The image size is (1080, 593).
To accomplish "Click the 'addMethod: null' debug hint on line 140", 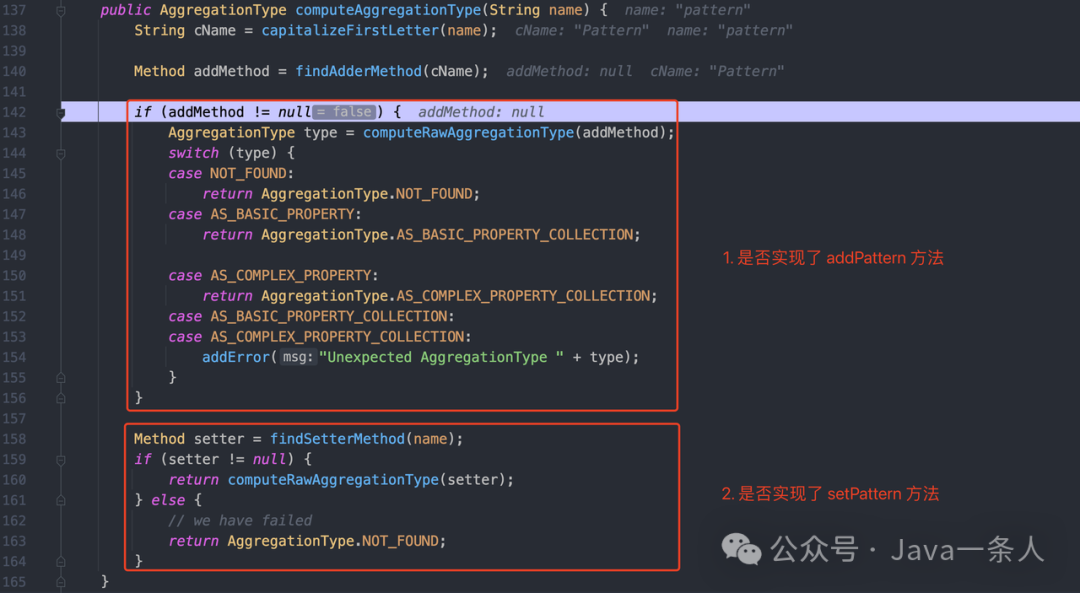I will [569, 72].
